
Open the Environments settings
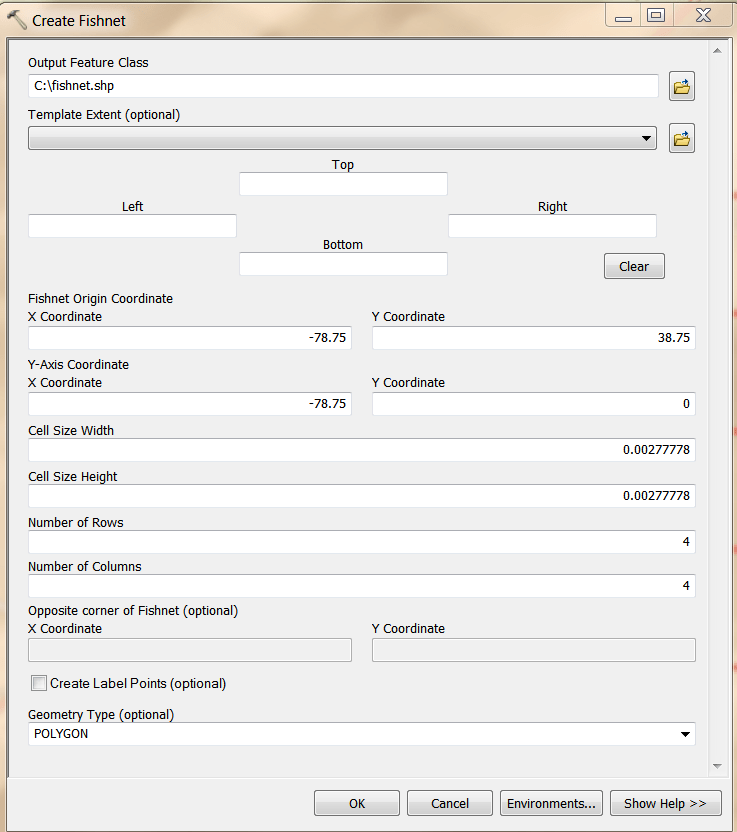(551, 802)
